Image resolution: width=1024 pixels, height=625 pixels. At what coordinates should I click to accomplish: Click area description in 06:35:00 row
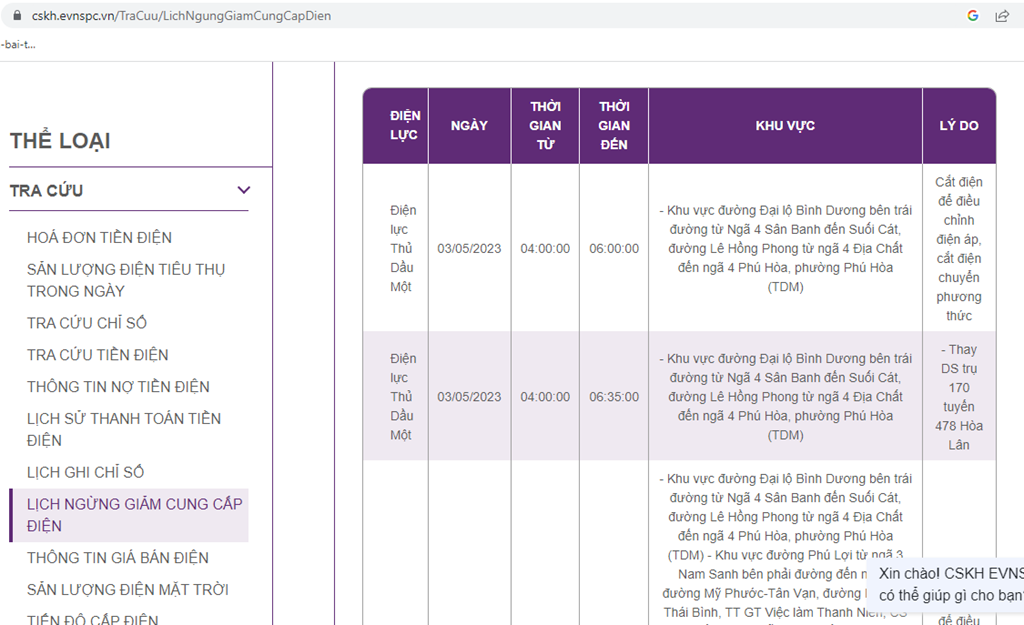coord(785,396)
